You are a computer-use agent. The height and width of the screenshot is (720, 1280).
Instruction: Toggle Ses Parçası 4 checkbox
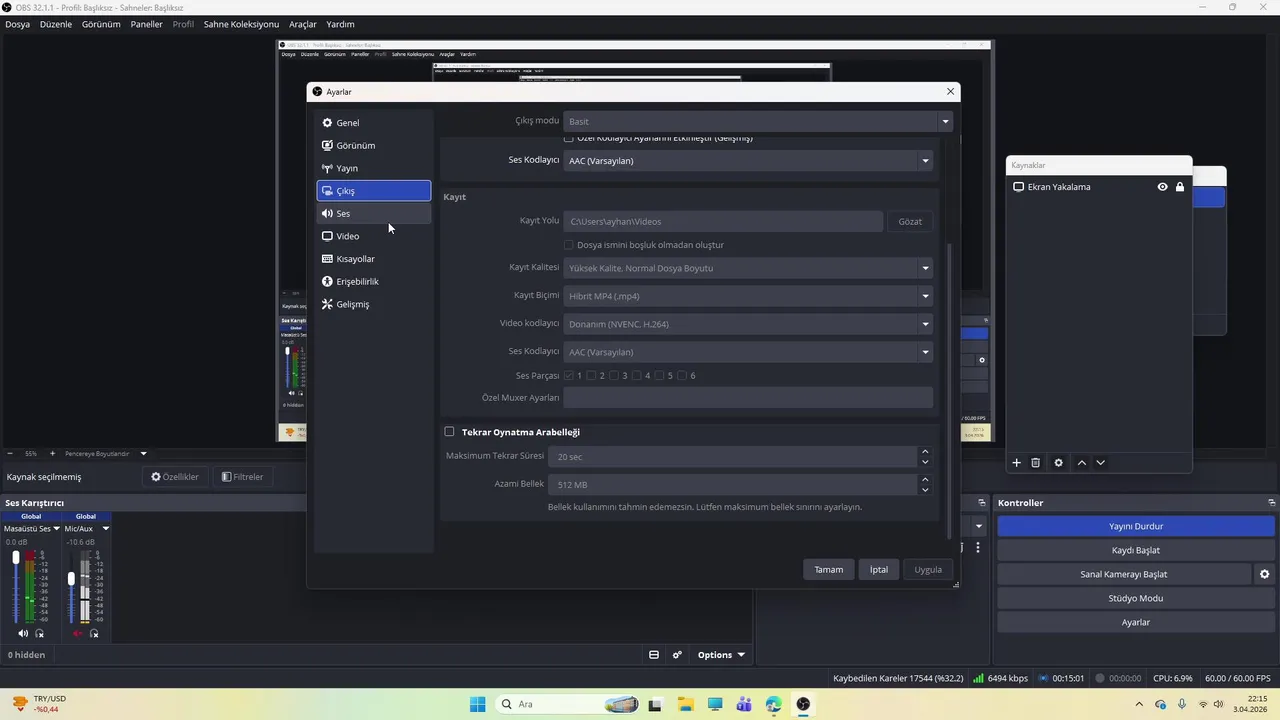coord(637,376)
